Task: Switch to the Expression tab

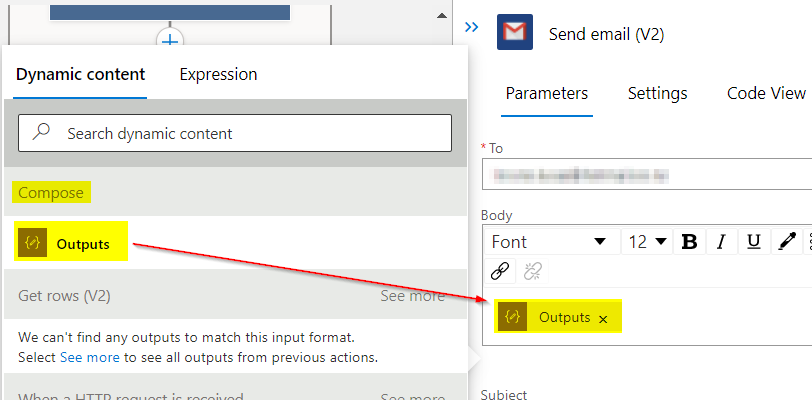Action: [x=218, y=74]
